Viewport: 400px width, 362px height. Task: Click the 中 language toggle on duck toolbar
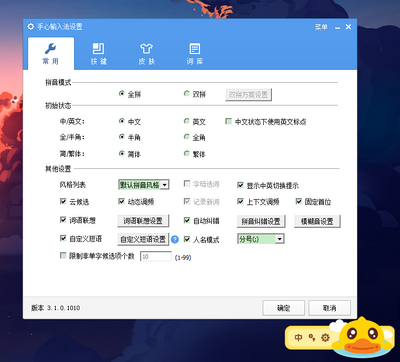click(x=298, y=337)
